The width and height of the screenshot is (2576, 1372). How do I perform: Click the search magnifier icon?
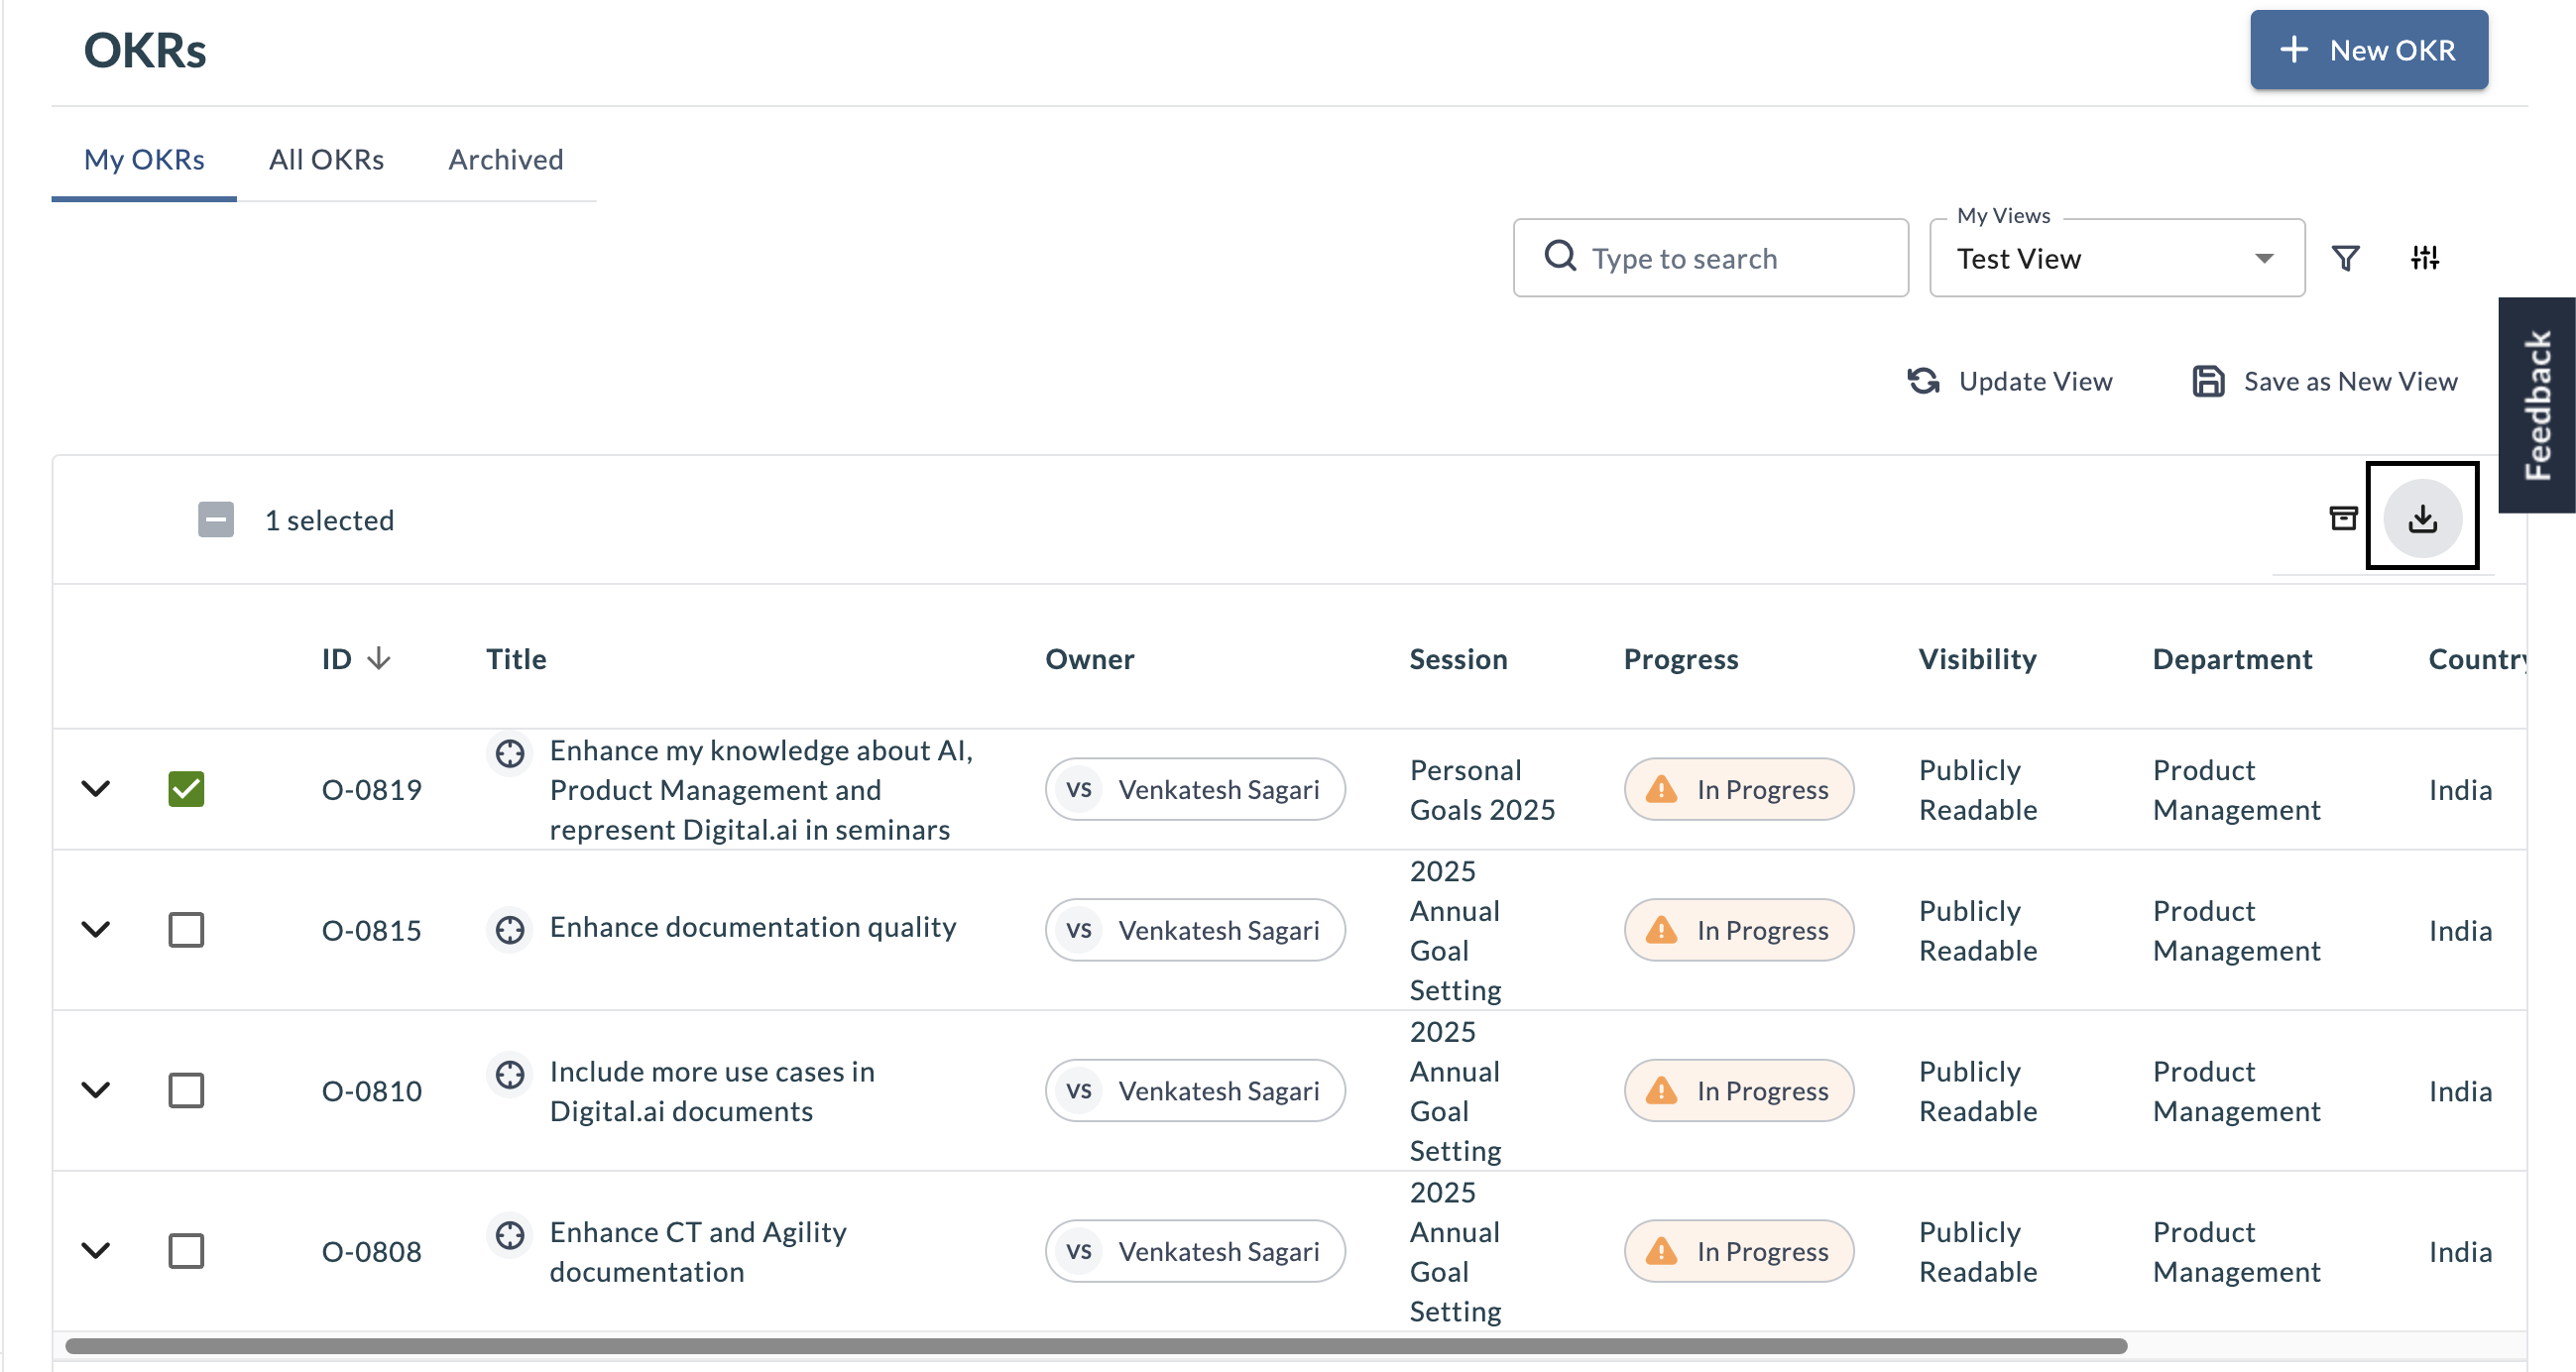click(x=1560, y=257)
